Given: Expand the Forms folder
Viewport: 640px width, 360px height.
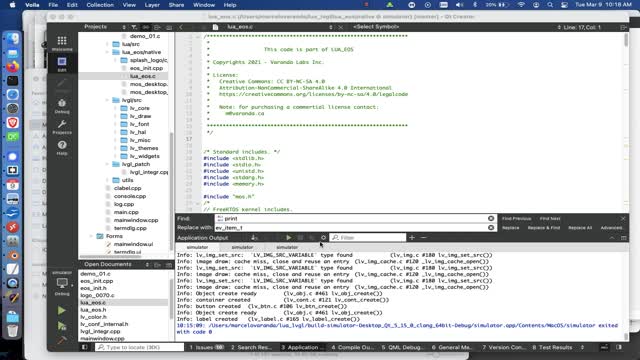Looking at the screenshot, I should pos(91,236).
